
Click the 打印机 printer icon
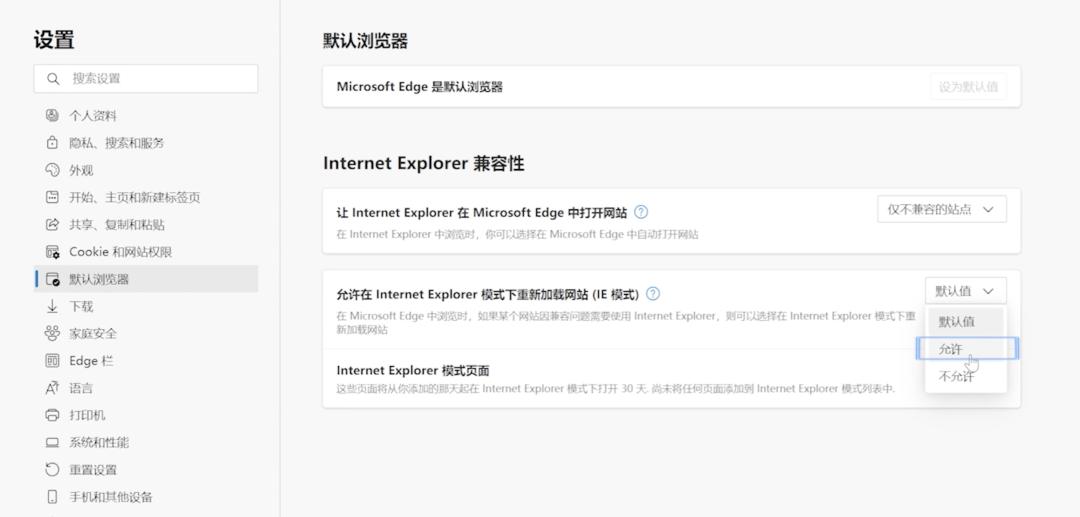(52, 415)
